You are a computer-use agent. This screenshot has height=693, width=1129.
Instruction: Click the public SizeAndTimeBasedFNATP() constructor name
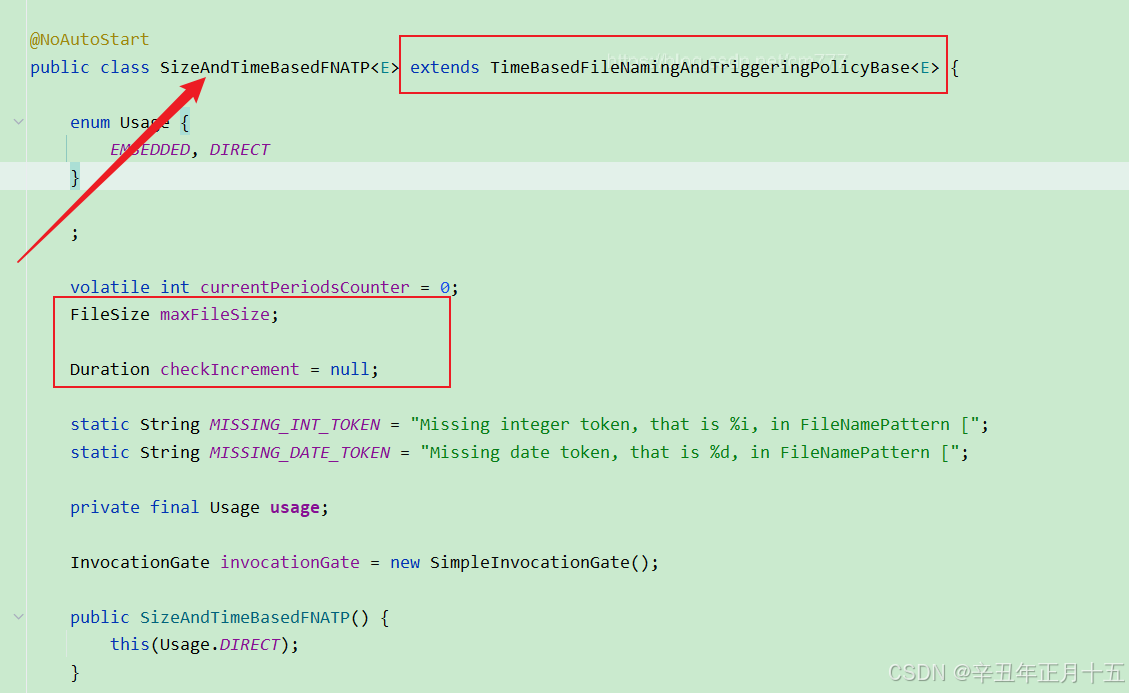click(x=244, y=617)
